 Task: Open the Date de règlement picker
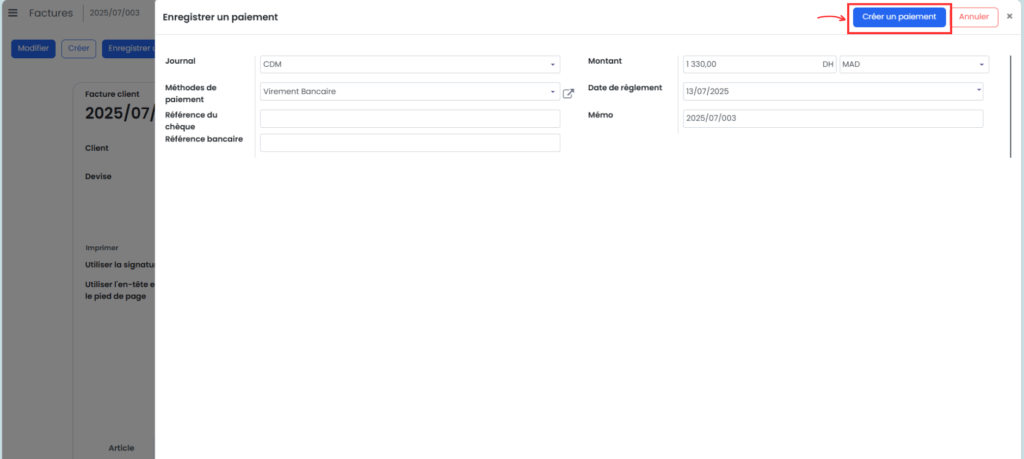(x=833, y=91)
